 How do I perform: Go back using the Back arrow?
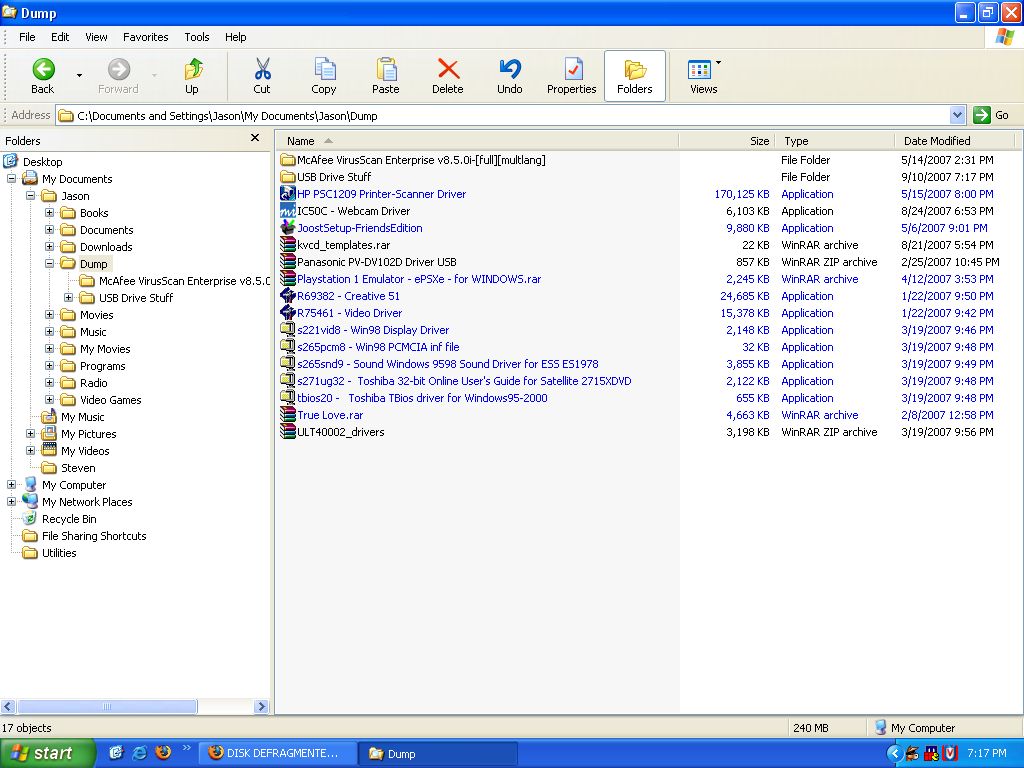pos(43,76)
